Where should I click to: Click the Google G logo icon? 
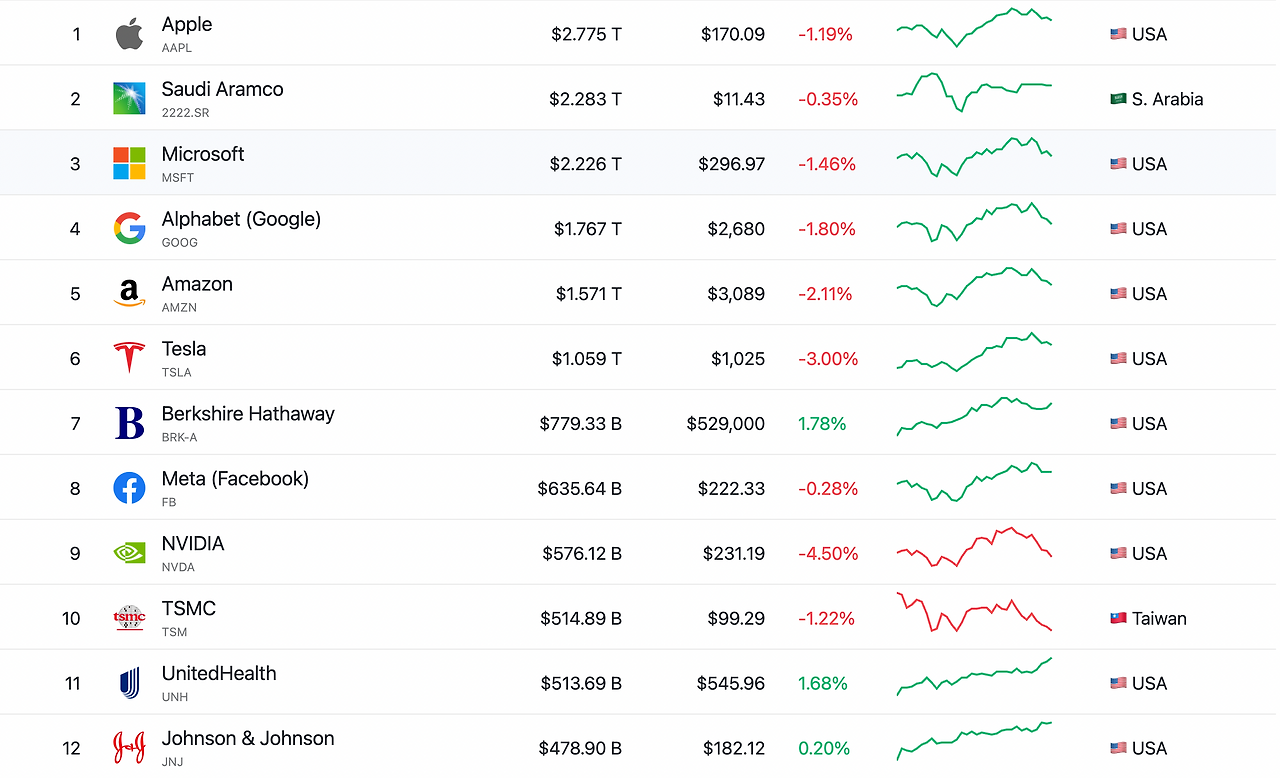pos(129,228)
